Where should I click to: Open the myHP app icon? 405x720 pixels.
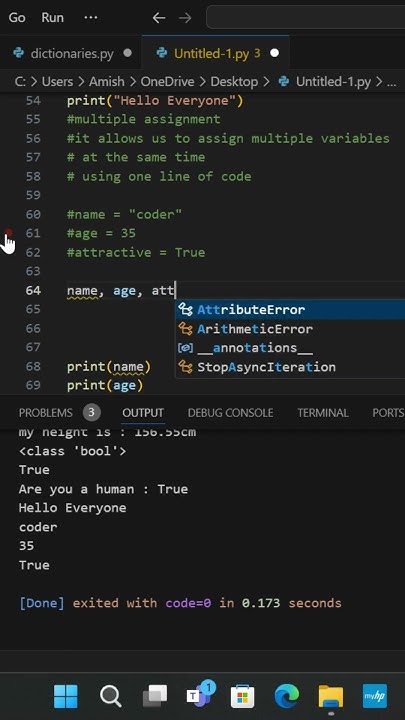[x=375, y=696]
